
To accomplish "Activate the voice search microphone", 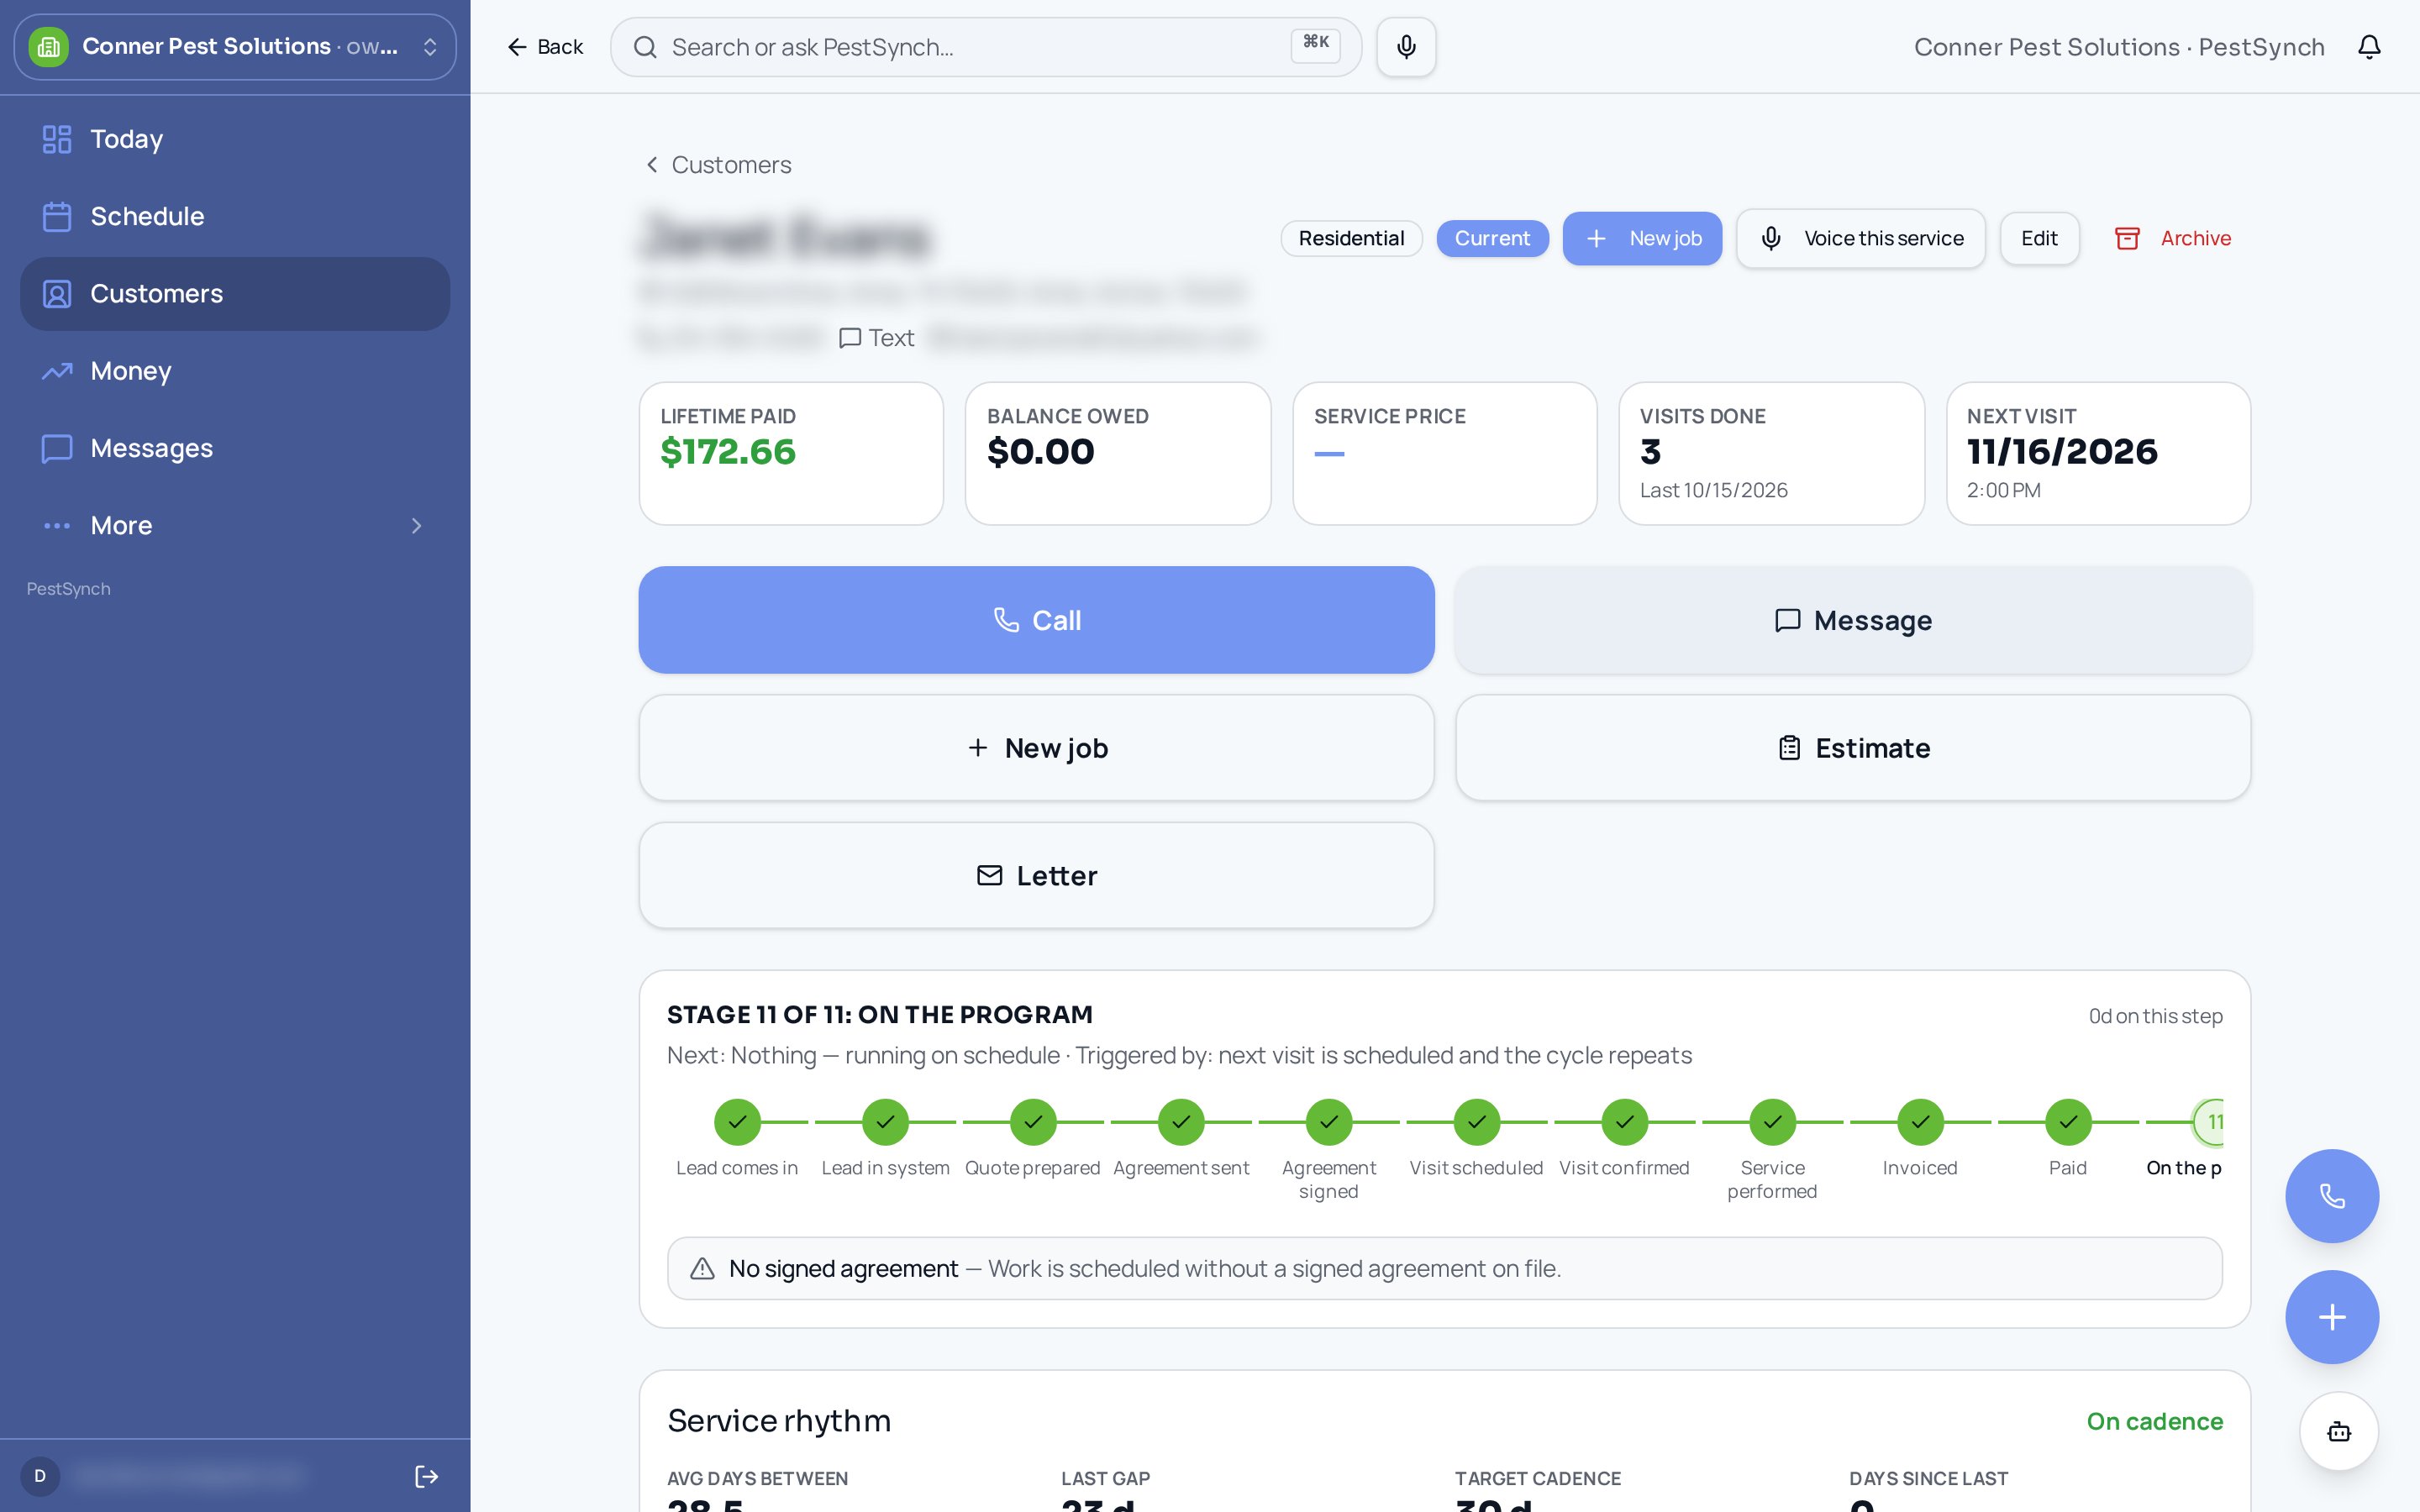I will point(1406,47).
